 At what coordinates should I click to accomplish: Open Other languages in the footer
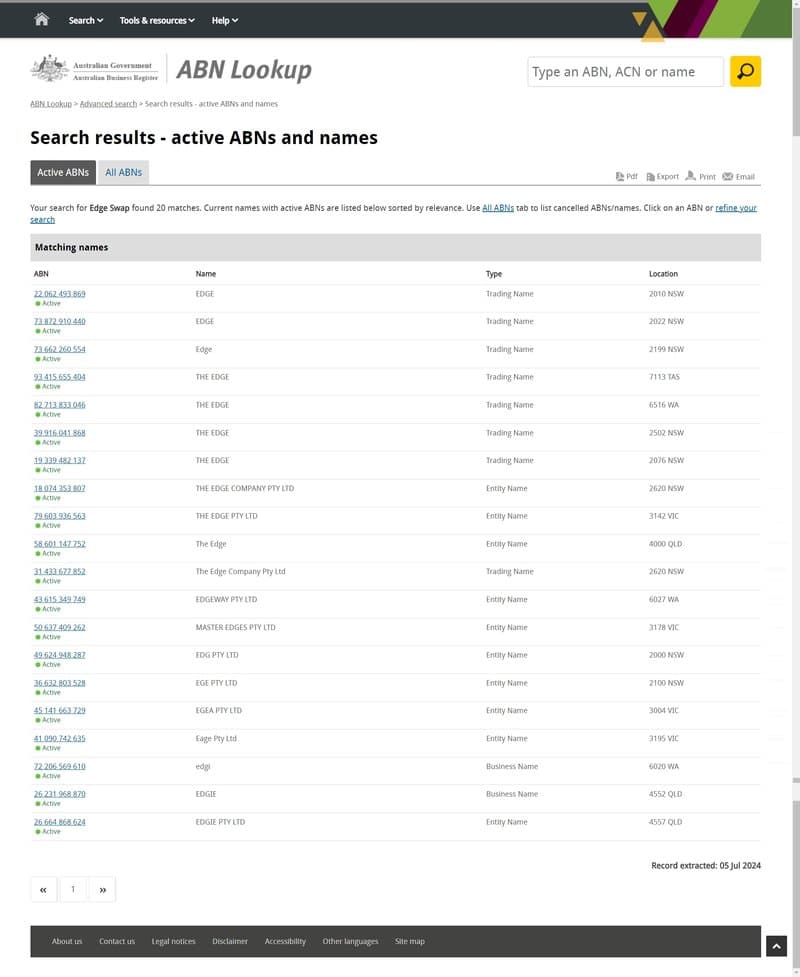[350, 941]
